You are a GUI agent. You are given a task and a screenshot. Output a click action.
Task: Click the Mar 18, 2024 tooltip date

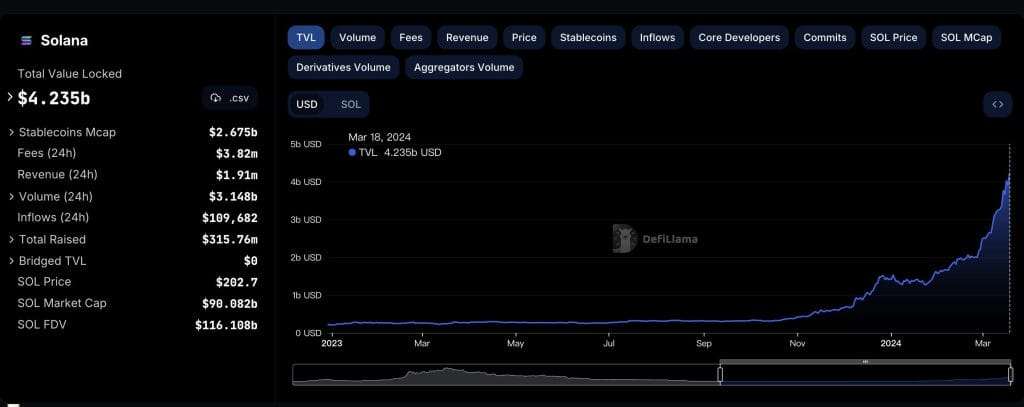click(x=379, y=137)
